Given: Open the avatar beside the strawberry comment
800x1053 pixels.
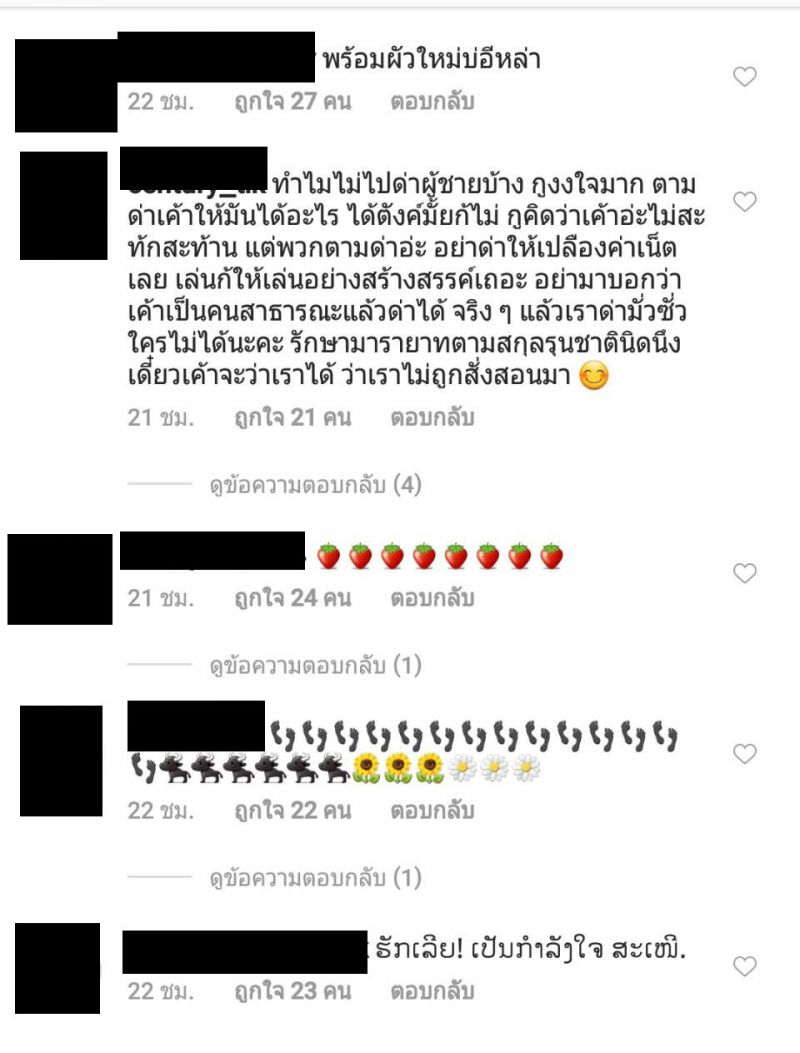Looking at the screenshot, I should coord(60,579).
